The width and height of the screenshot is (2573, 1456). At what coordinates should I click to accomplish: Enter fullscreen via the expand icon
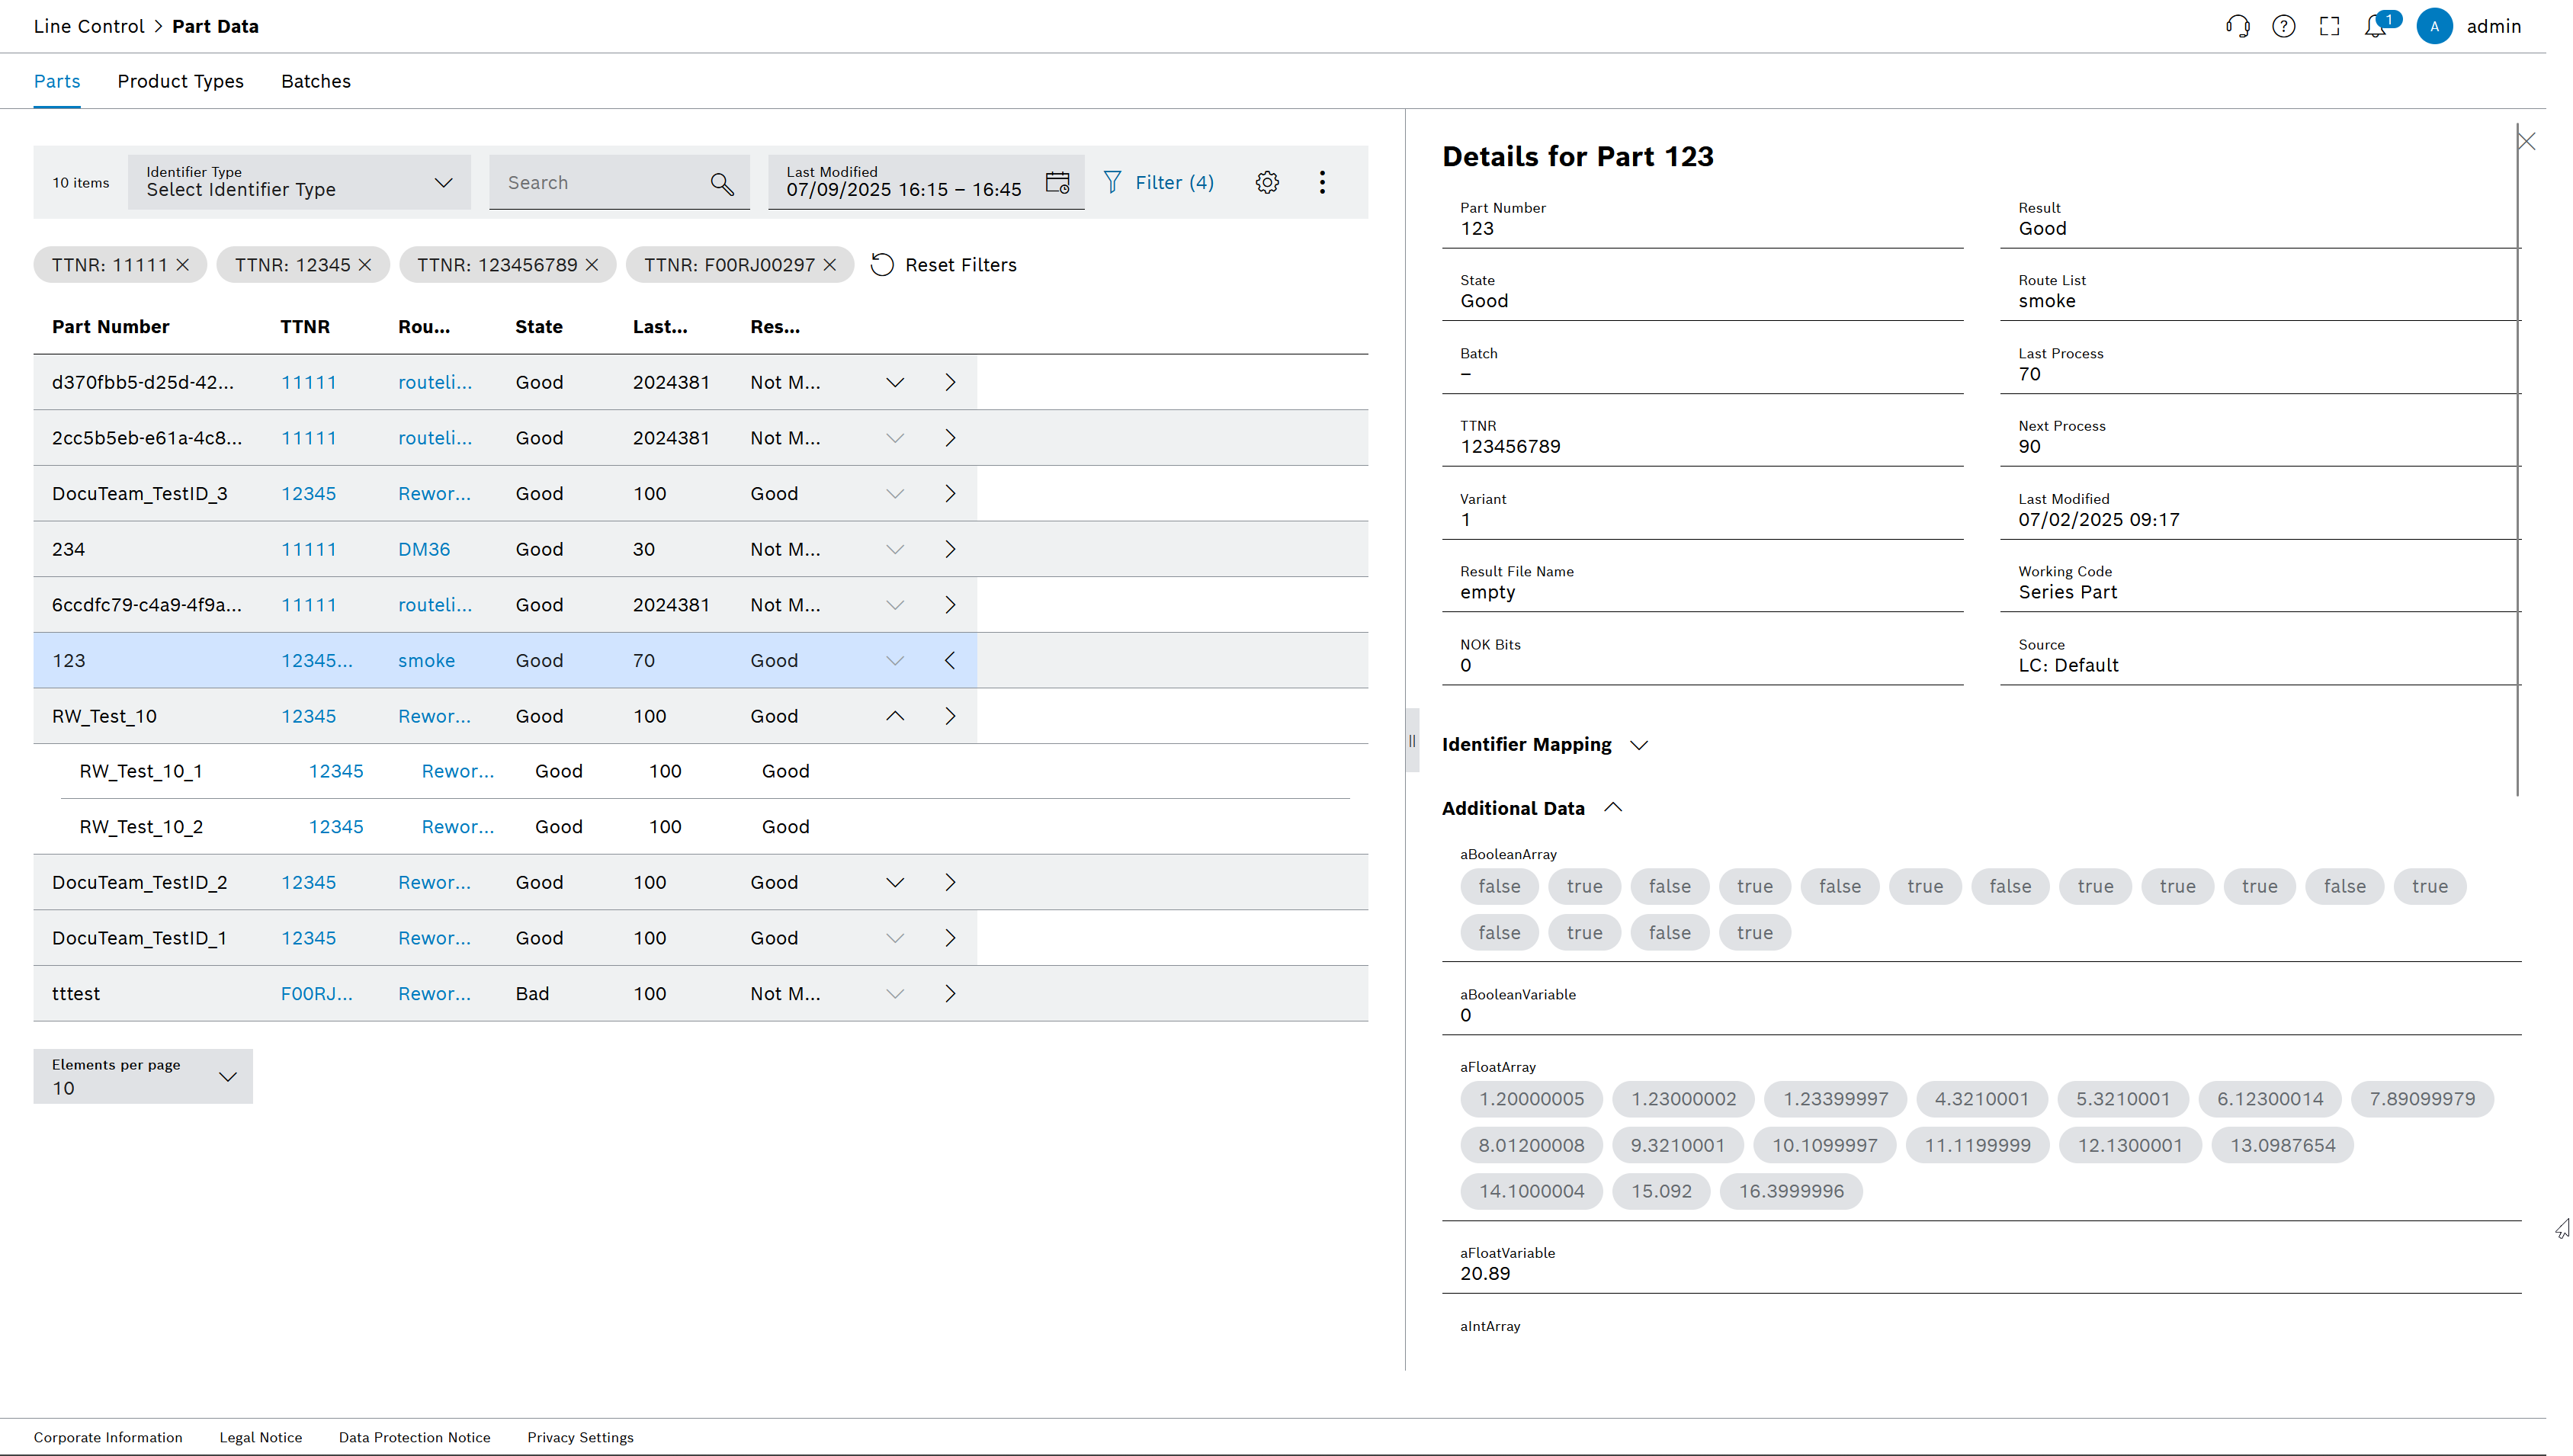(x=2329, y=26)
